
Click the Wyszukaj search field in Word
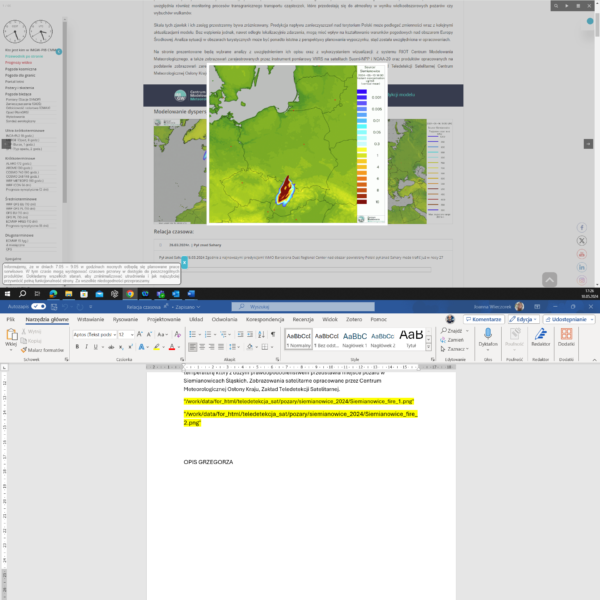303,307
